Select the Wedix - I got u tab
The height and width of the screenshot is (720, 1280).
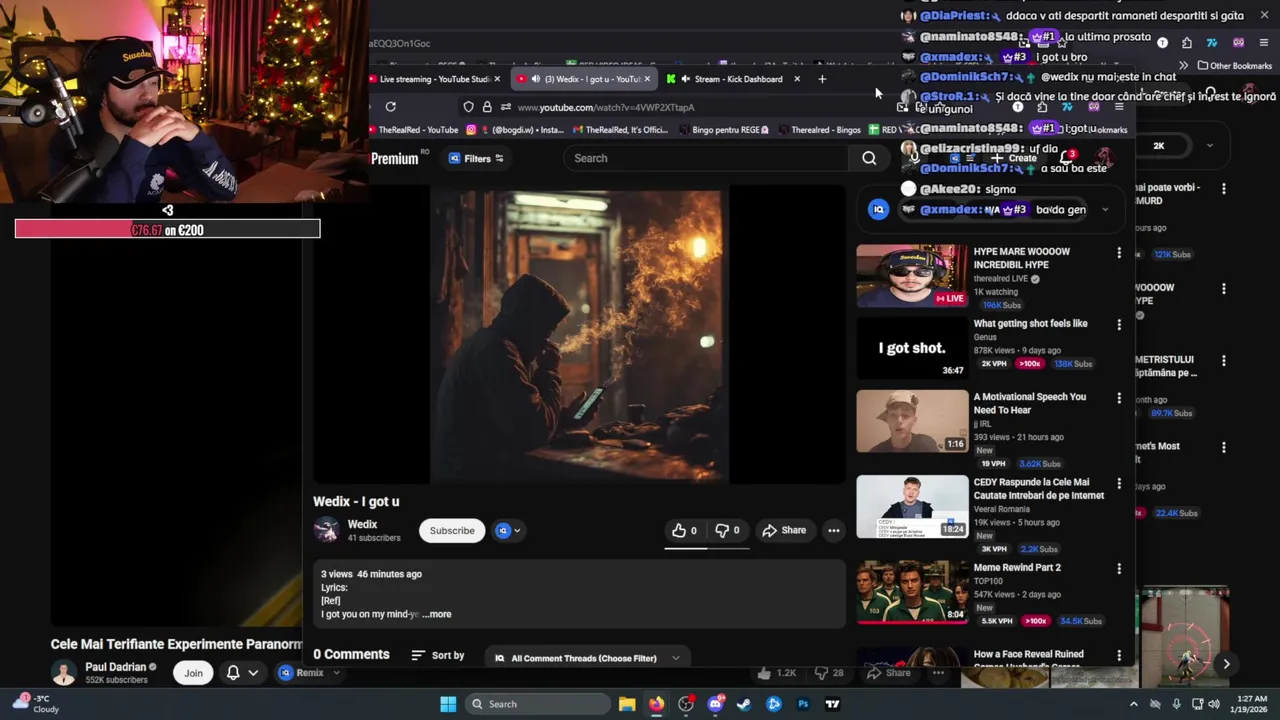(585, 79)
